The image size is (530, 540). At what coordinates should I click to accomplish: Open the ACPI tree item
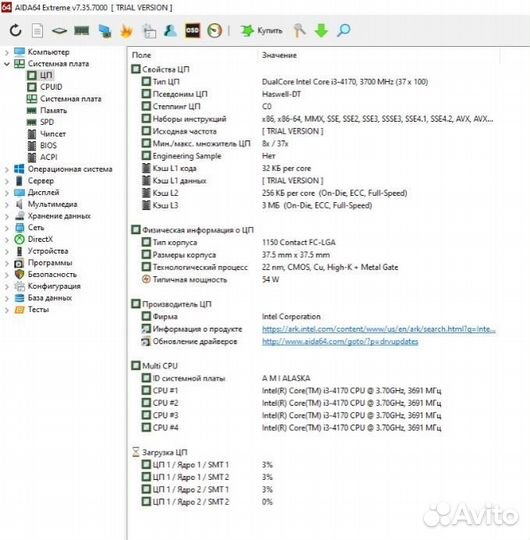(49, 157)
